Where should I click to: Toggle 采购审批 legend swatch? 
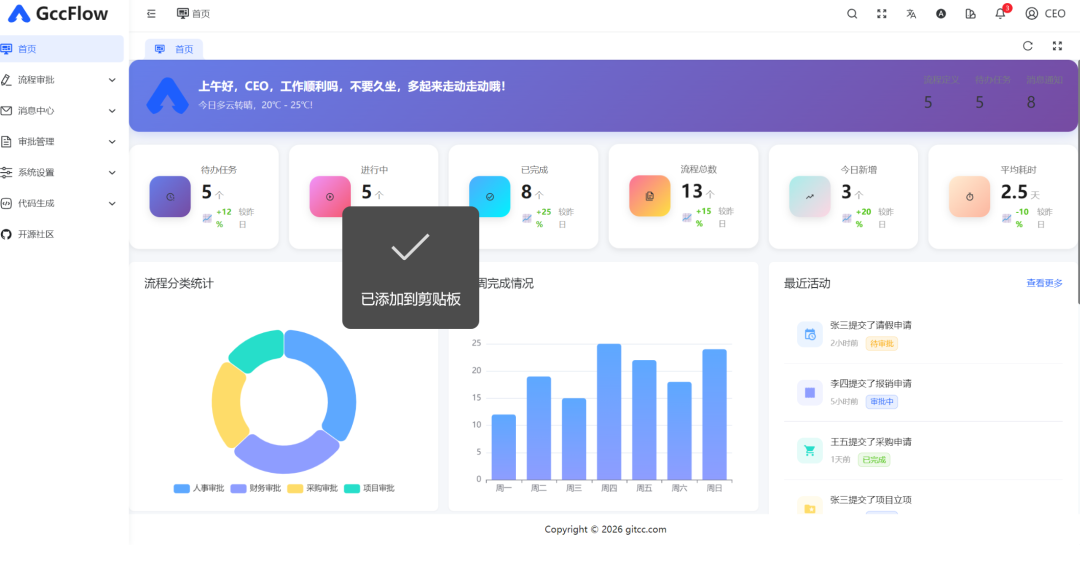[x=295, y=488]
